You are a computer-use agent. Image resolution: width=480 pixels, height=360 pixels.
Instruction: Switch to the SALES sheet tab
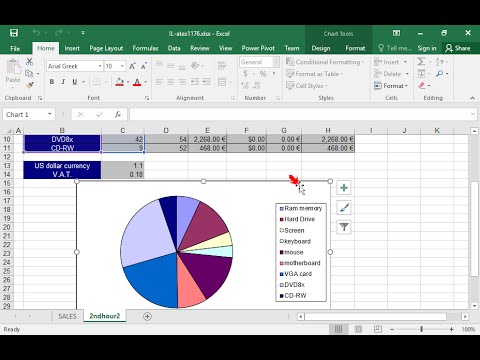point(67,316)
